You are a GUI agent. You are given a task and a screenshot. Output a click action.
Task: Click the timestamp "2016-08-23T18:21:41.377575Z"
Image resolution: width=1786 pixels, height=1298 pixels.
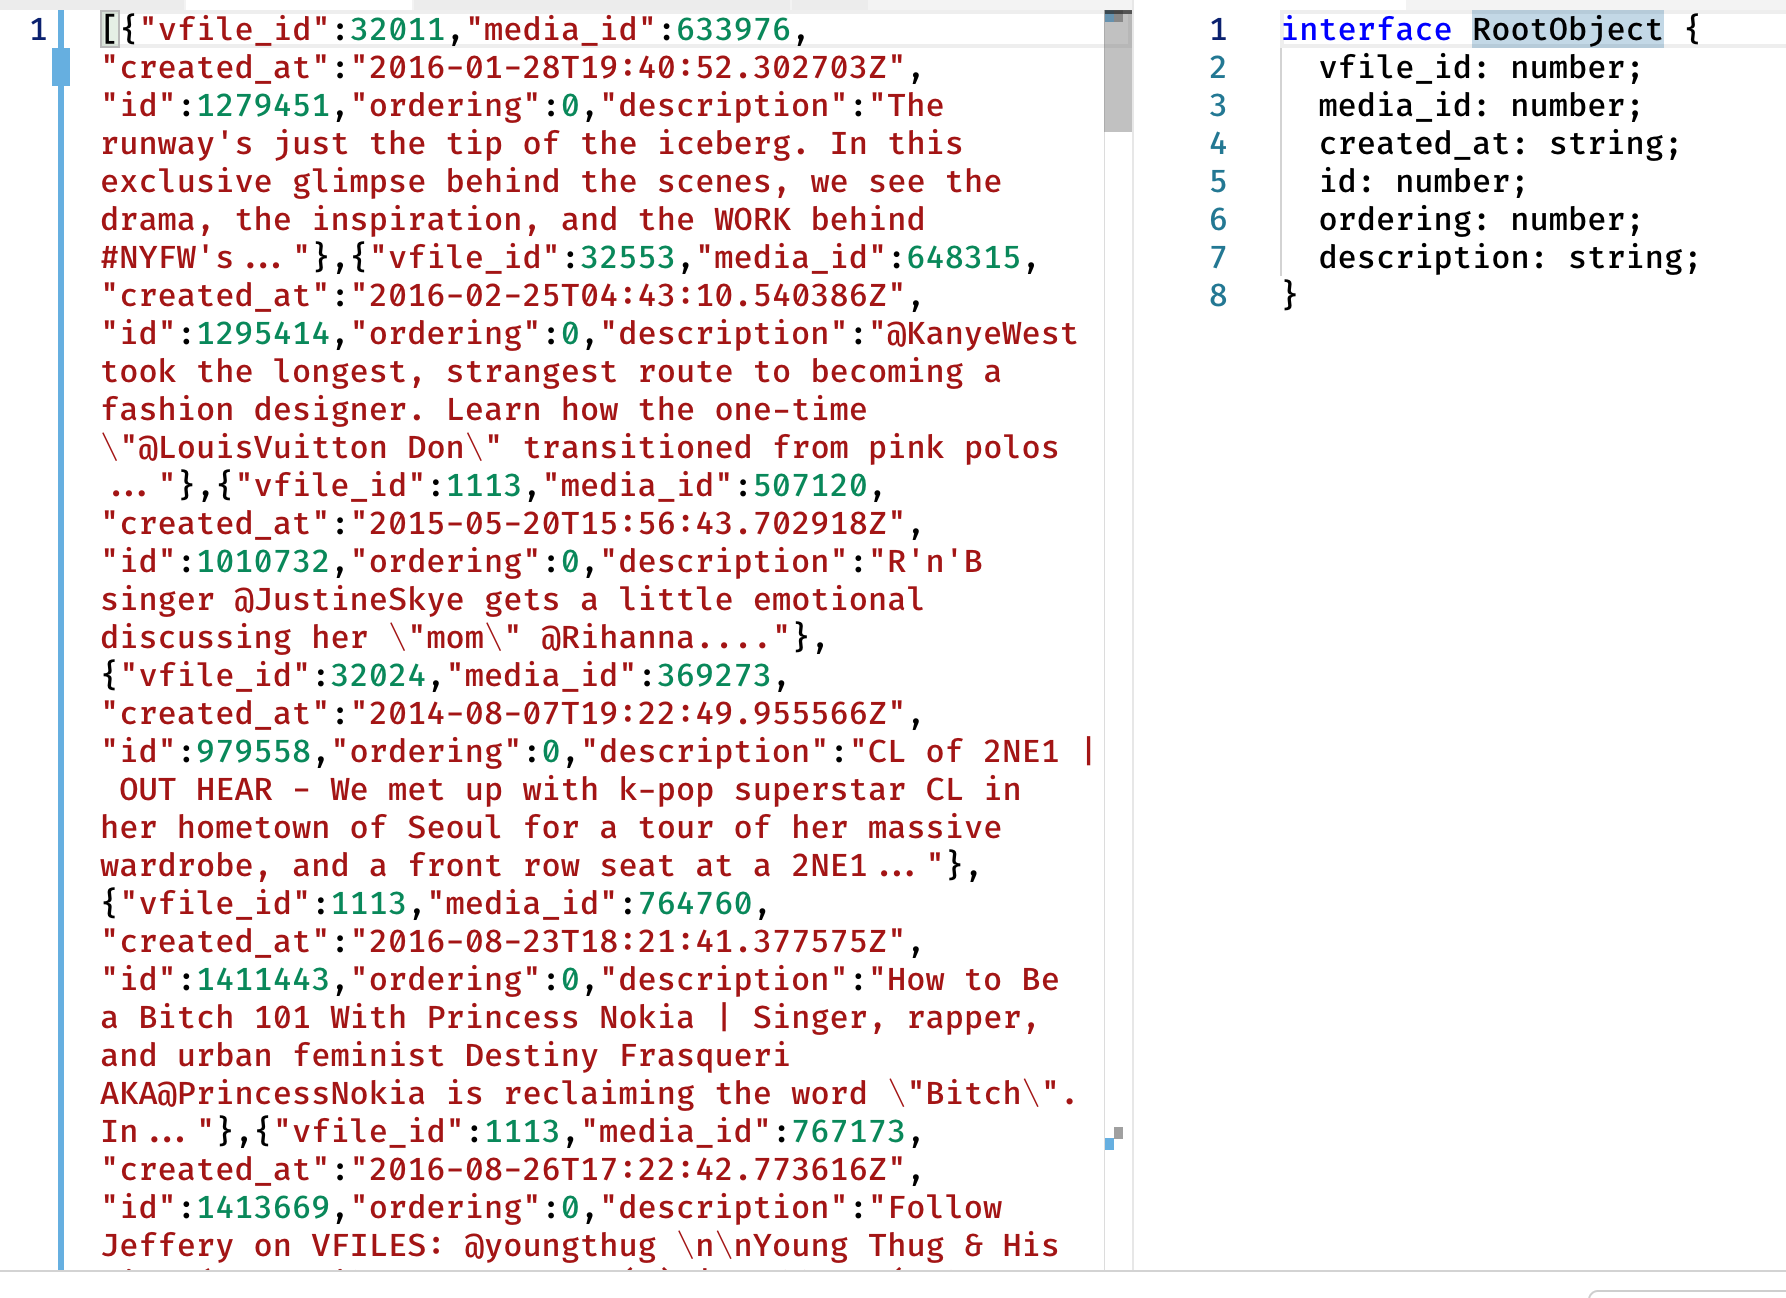click(x=628, y=942)
